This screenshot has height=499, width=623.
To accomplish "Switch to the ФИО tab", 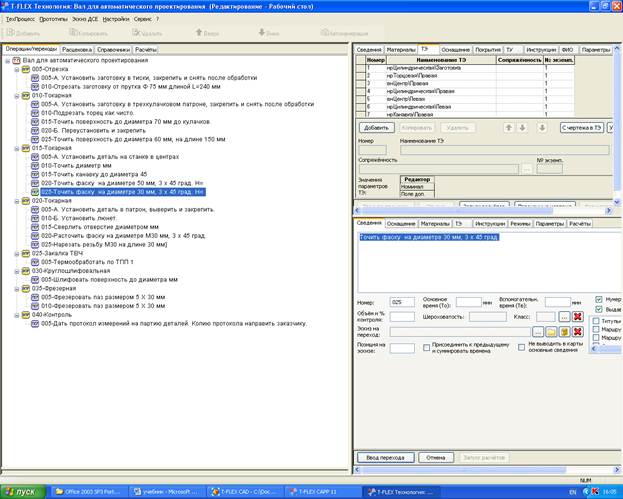I will tap(567, 50).
